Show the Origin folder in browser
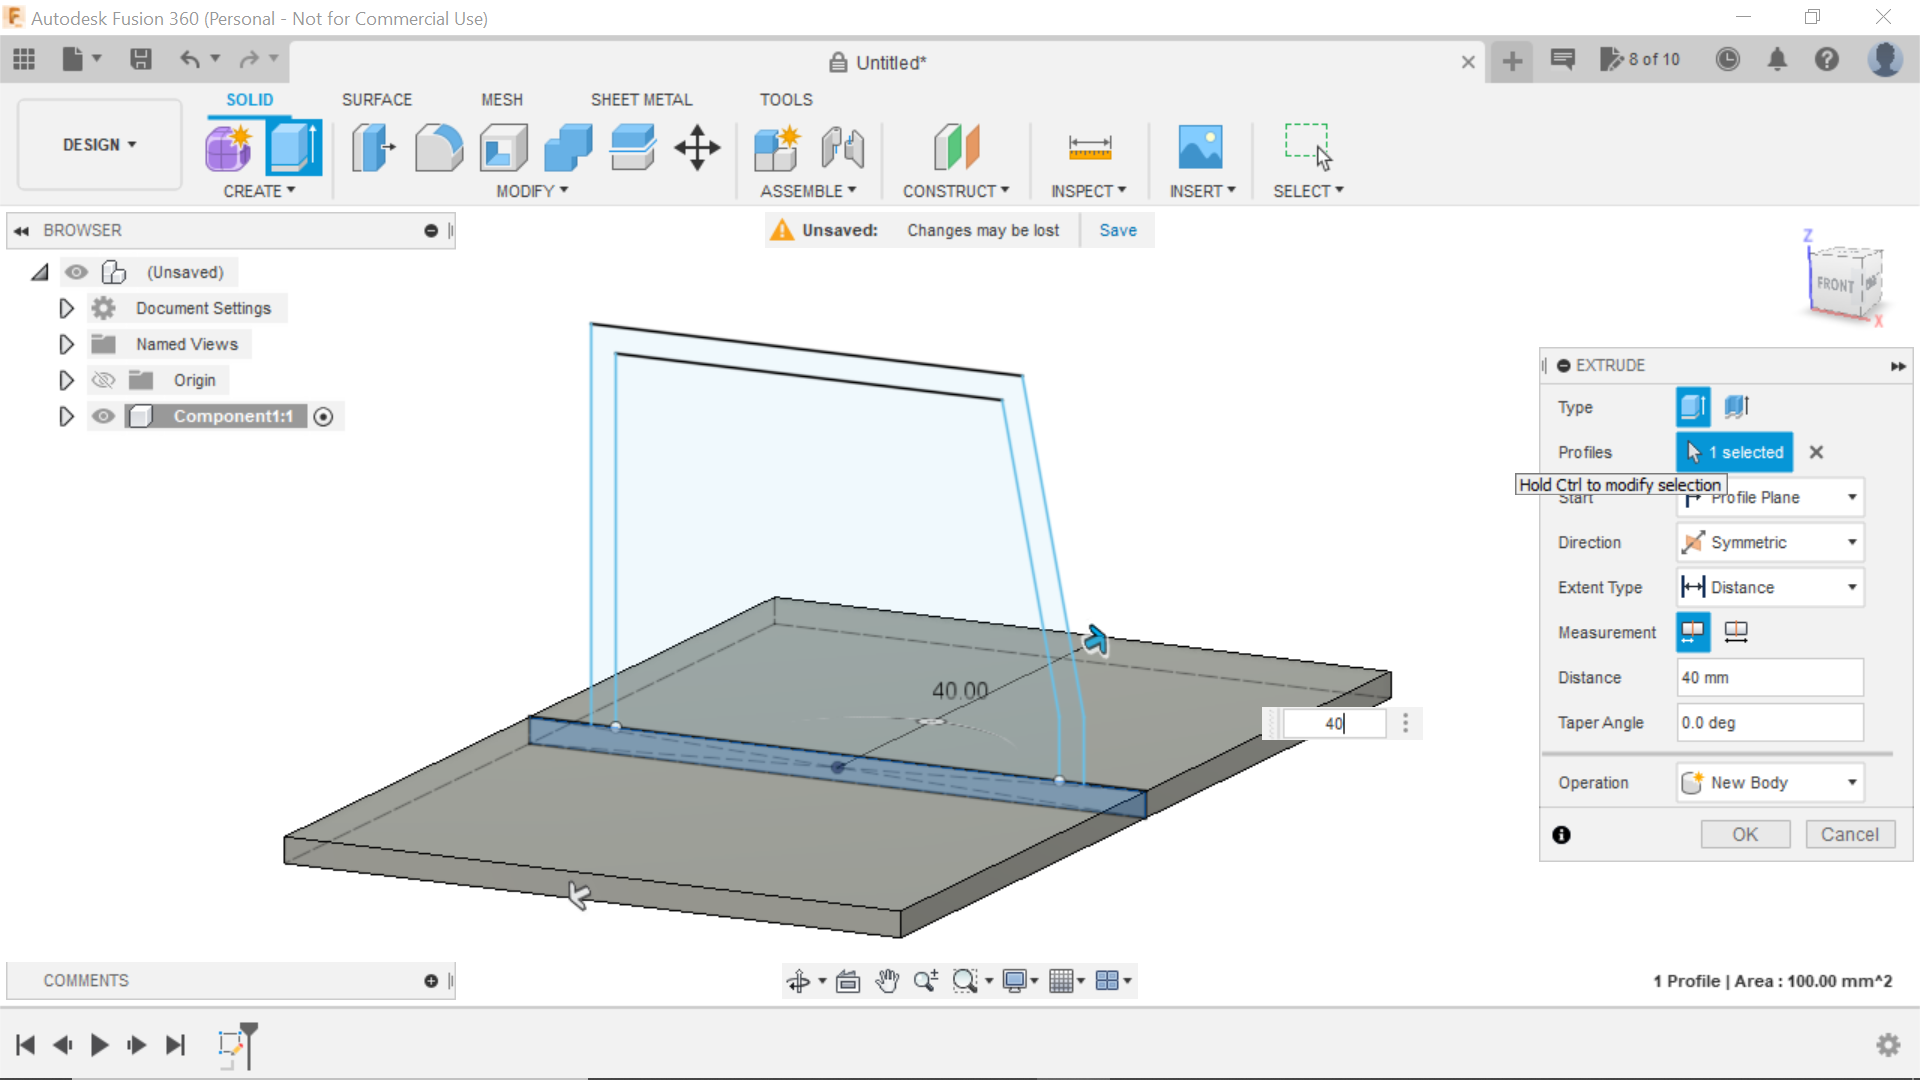Image resolution: width=1920 pixels, height=1080 pixels. 103,380
